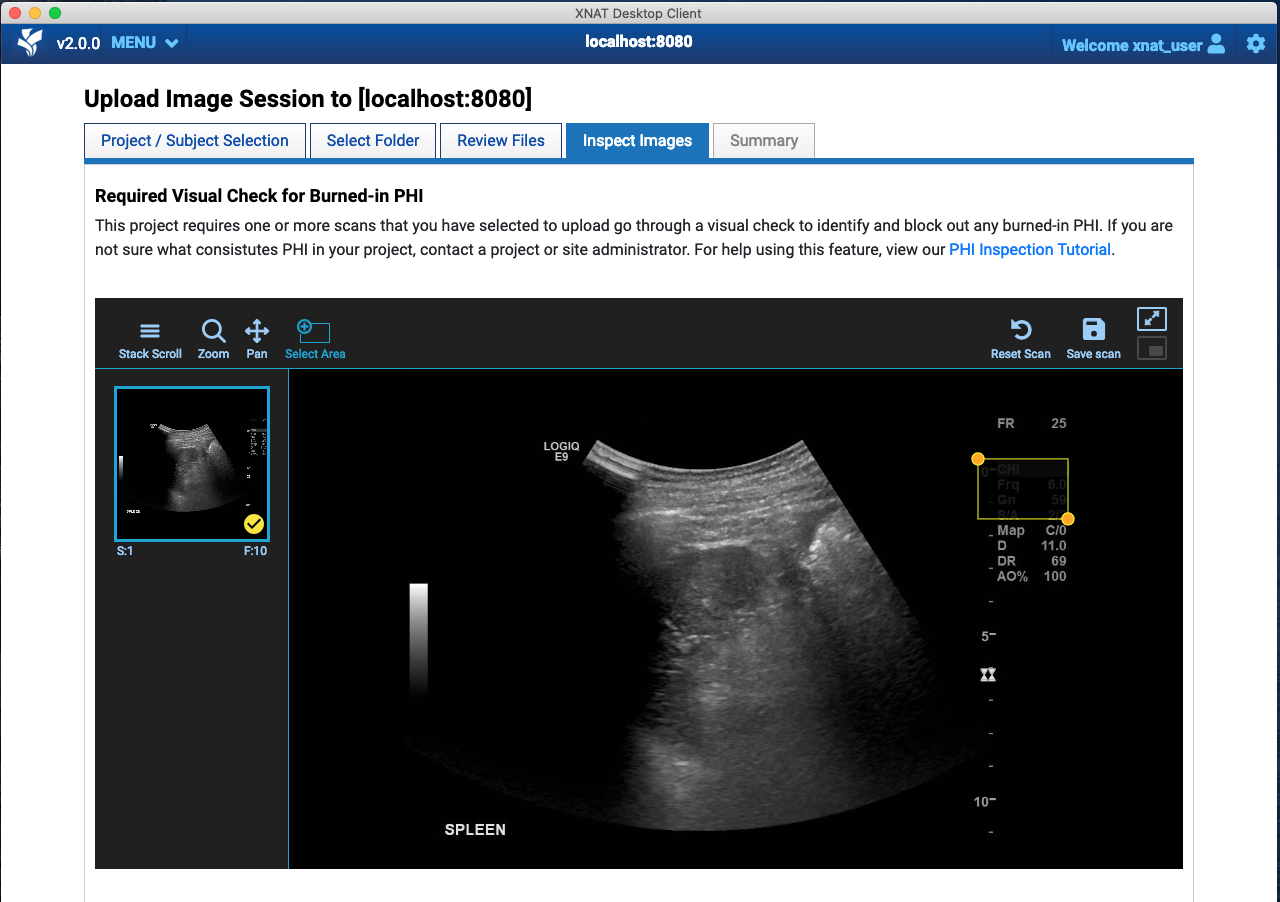Save scan using the disk icon
The width and height of the screenshot is (1280, 902).
point(1093,339)
